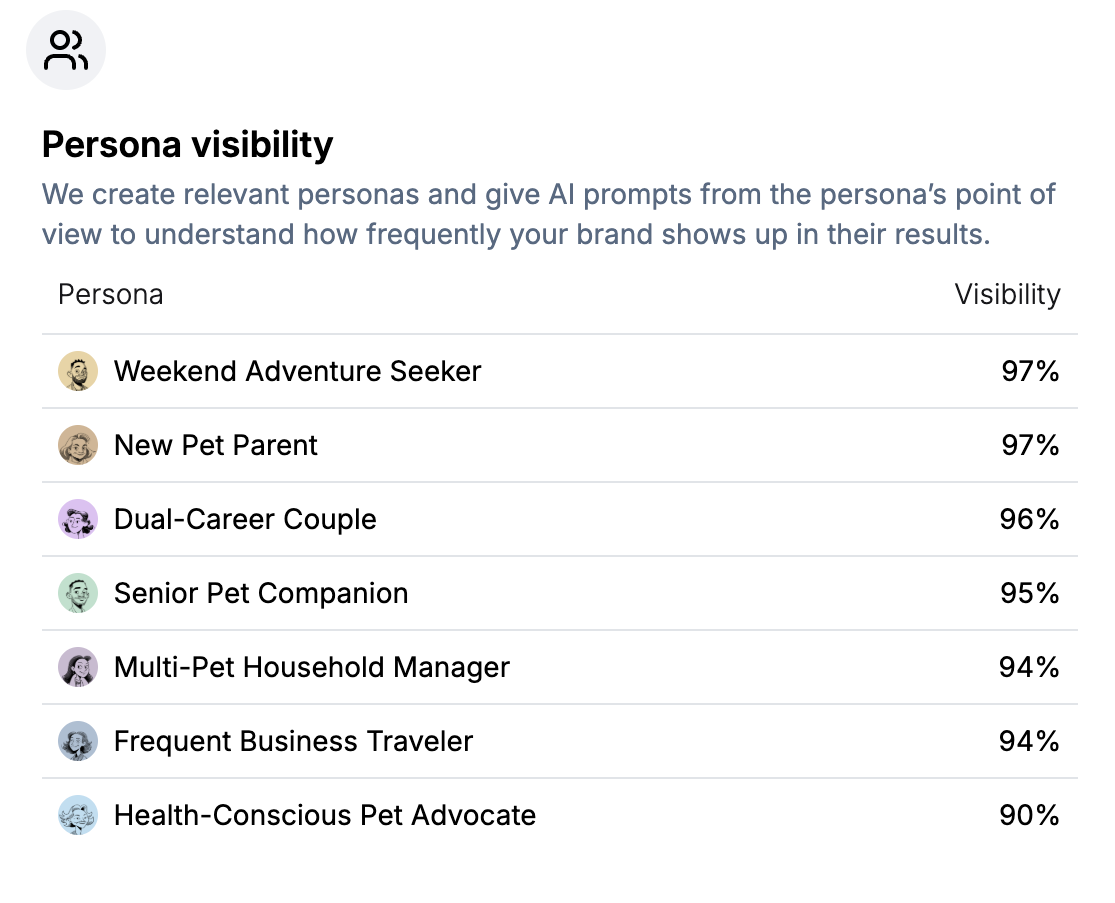Image resolution: width=1115 pixels, height=903 pixels.
Task: Click the New Pet Parent avatar image
Action: pyautogui.click(x=78, y=445)
